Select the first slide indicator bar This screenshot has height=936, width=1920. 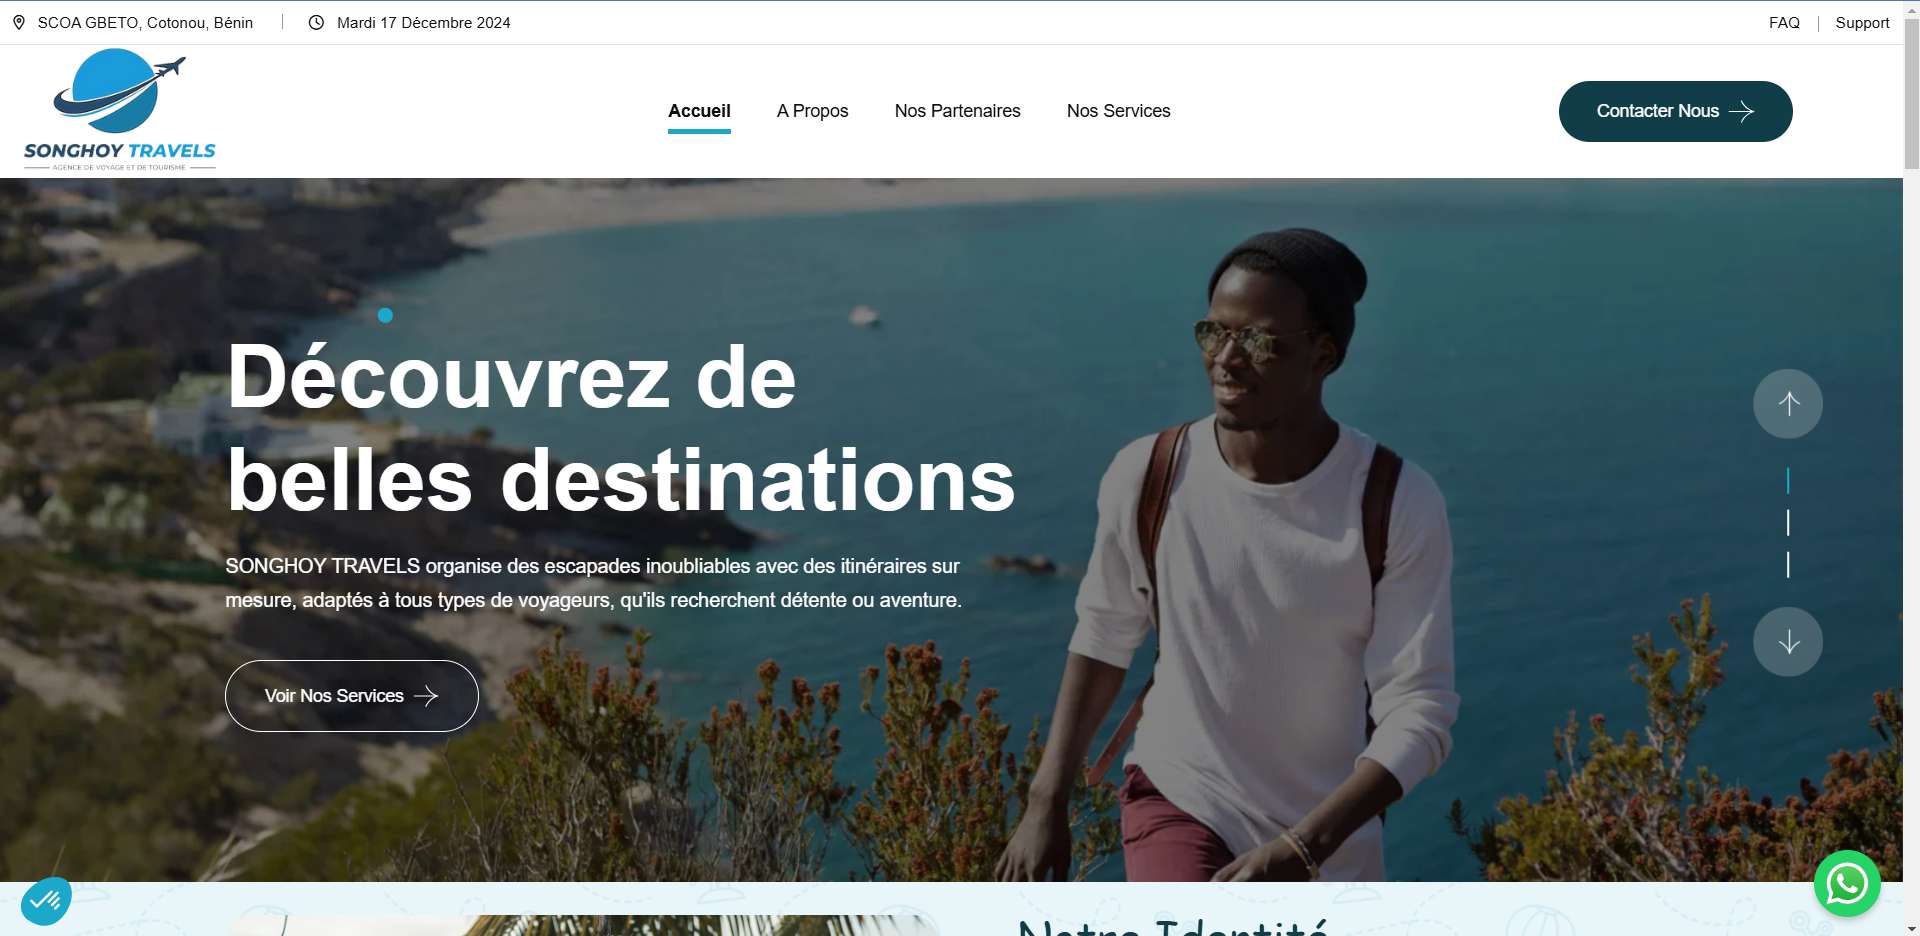click(1788, 480)
